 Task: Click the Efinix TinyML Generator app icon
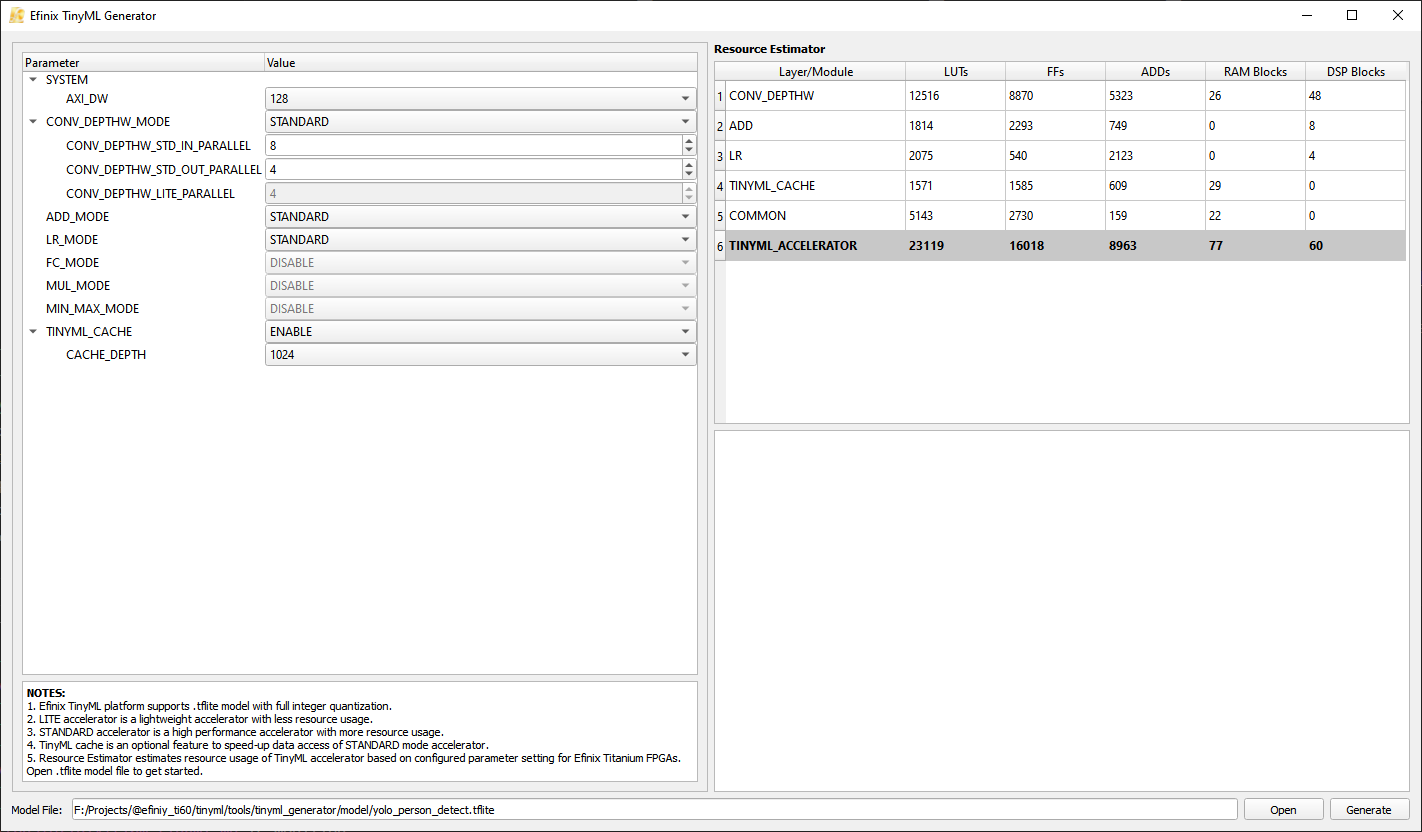[16, 16]
